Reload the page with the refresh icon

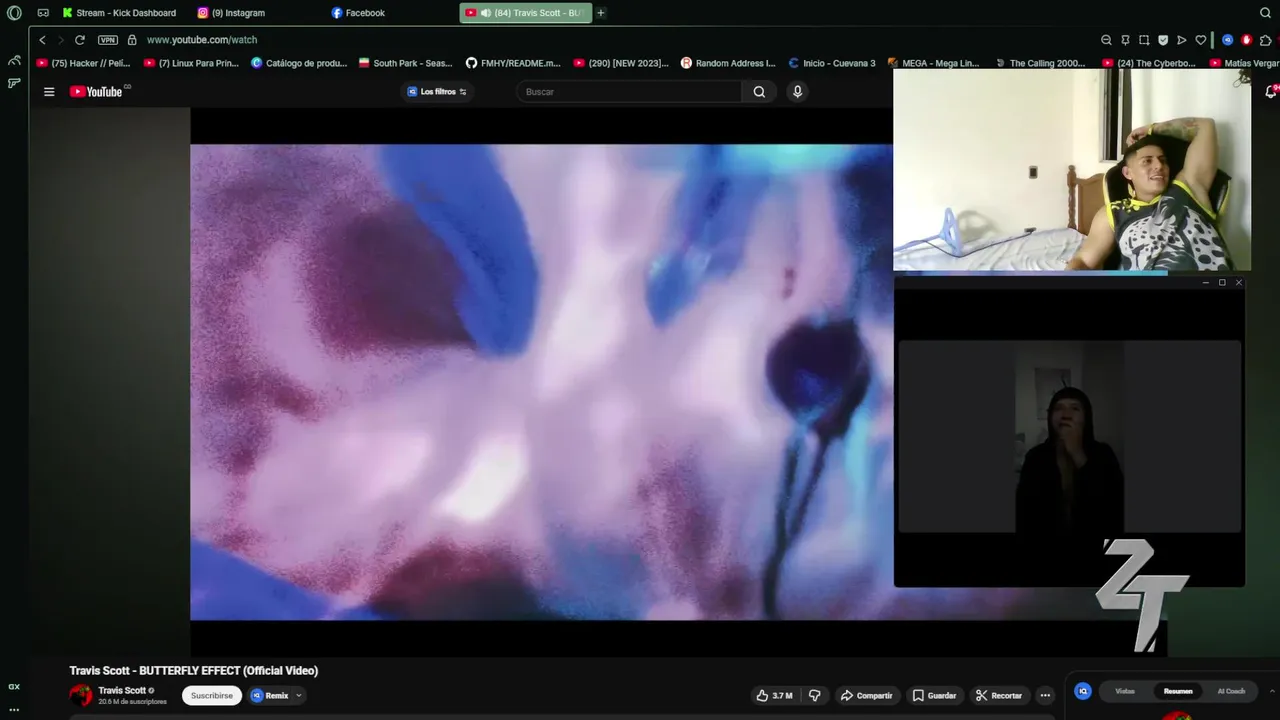pos(80,40)
